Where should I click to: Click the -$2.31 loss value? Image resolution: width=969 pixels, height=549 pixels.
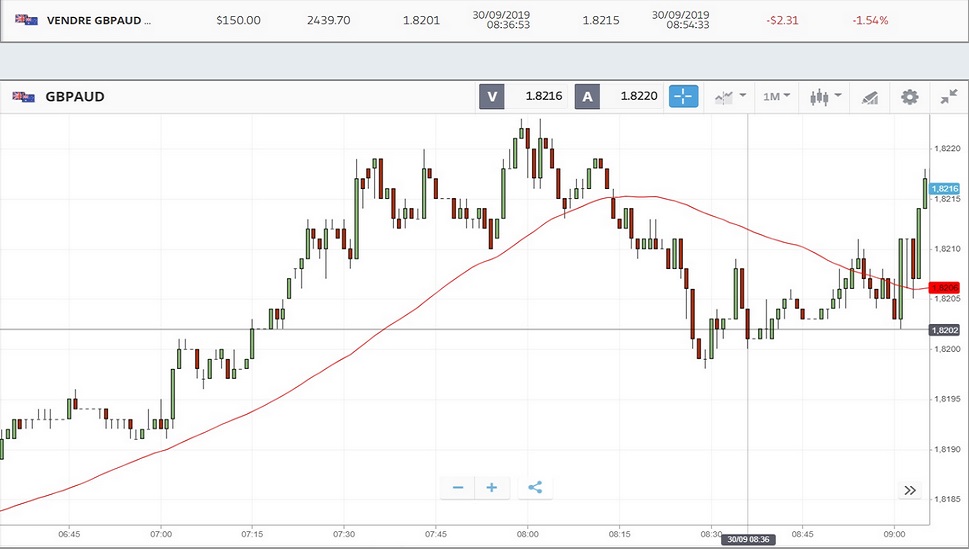pos(782,20)
